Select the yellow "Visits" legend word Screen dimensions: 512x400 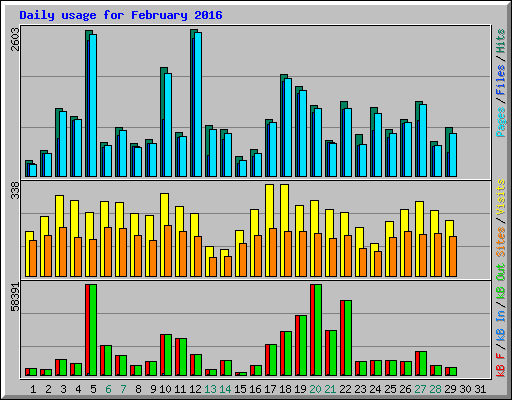coord(501,197)
